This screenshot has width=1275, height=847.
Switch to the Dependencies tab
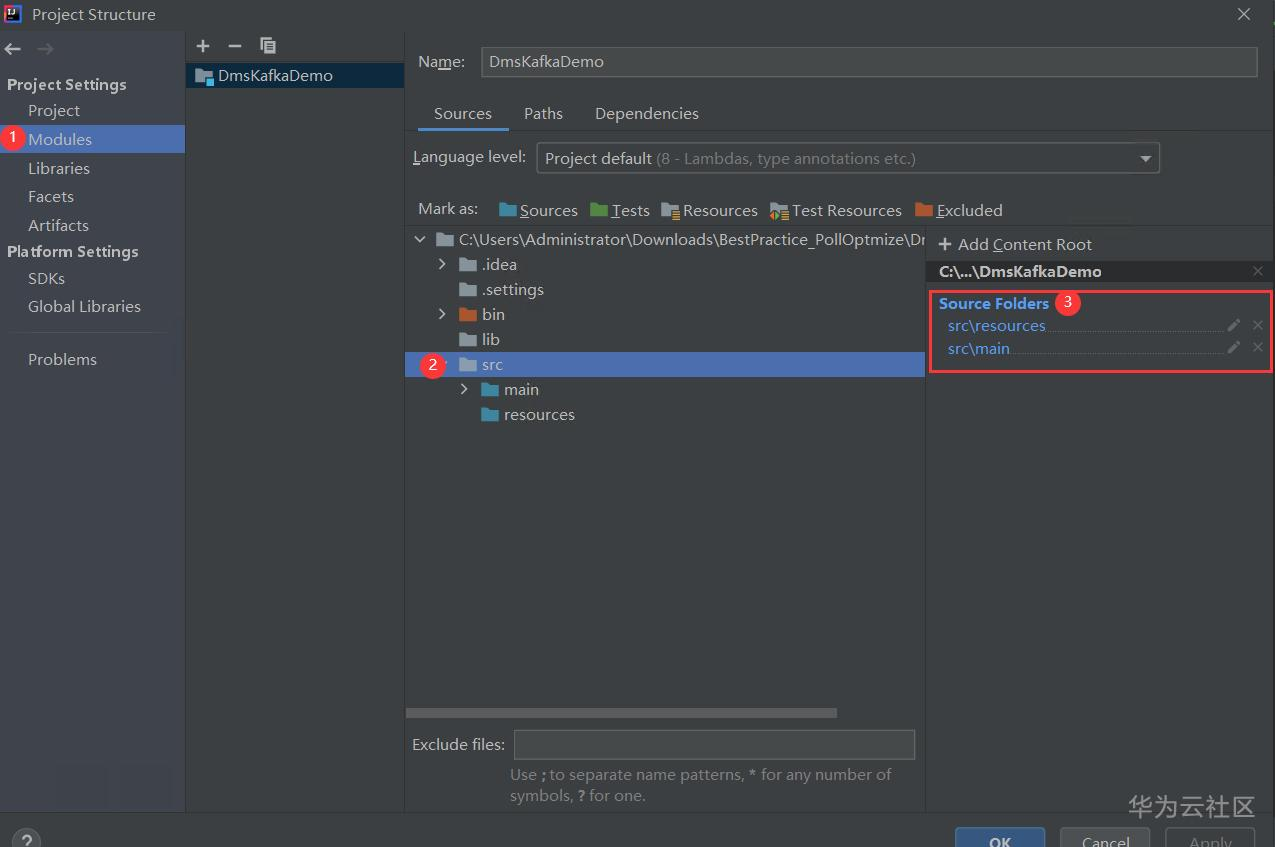646,114
